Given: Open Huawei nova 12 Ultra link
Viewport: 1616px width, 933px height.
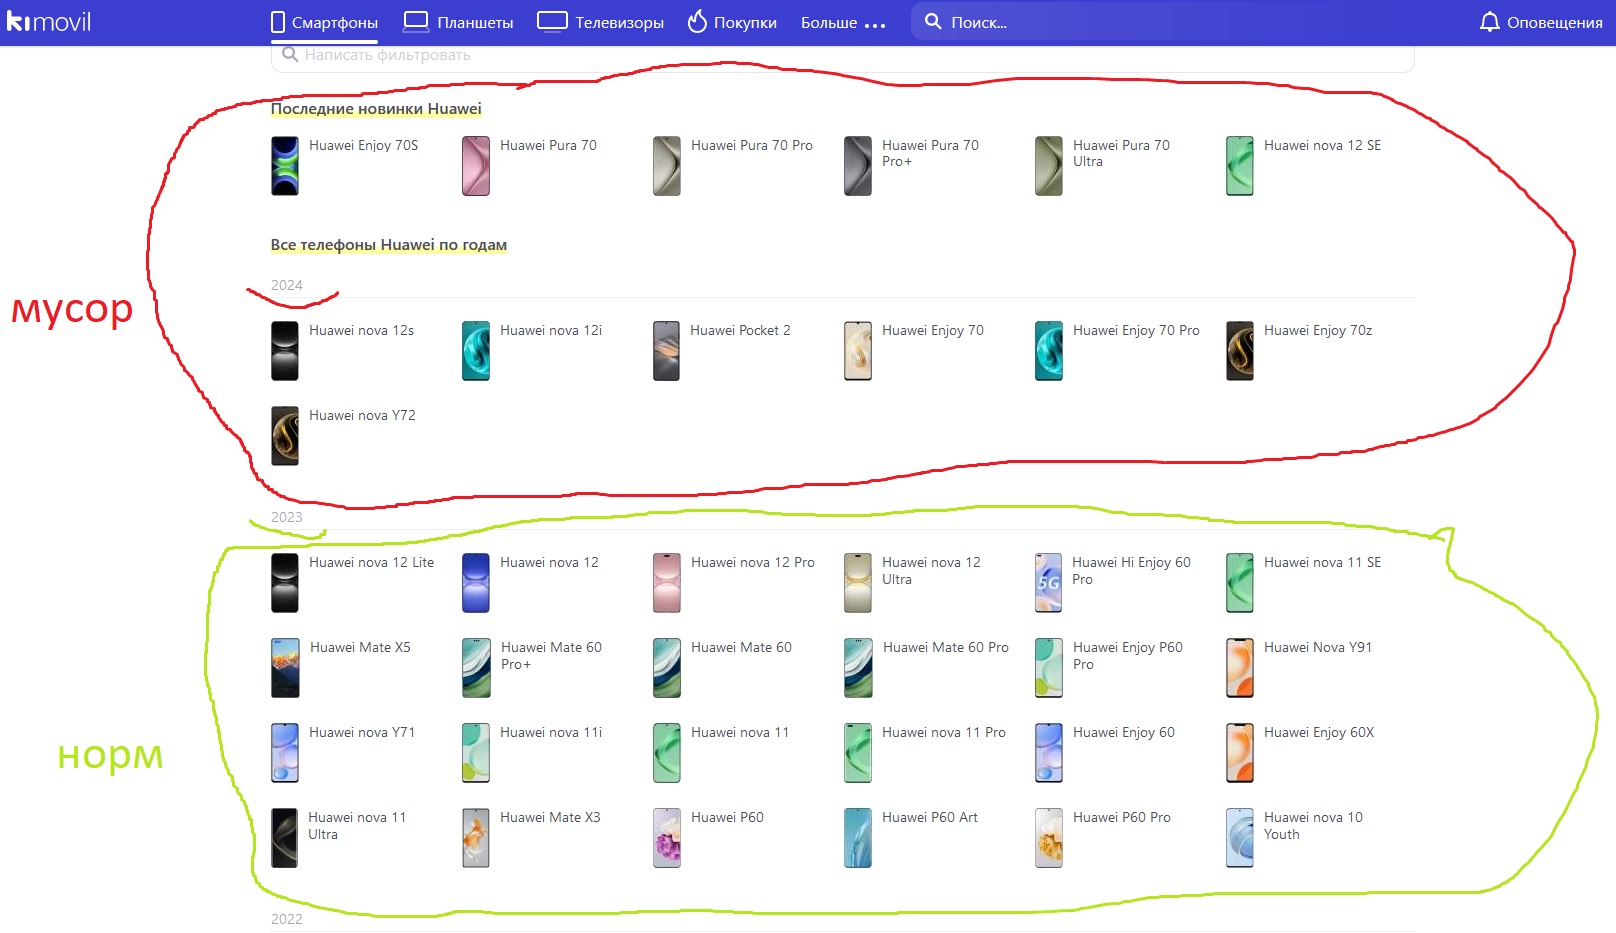Looking at the screenshot, I should [931, 570].
